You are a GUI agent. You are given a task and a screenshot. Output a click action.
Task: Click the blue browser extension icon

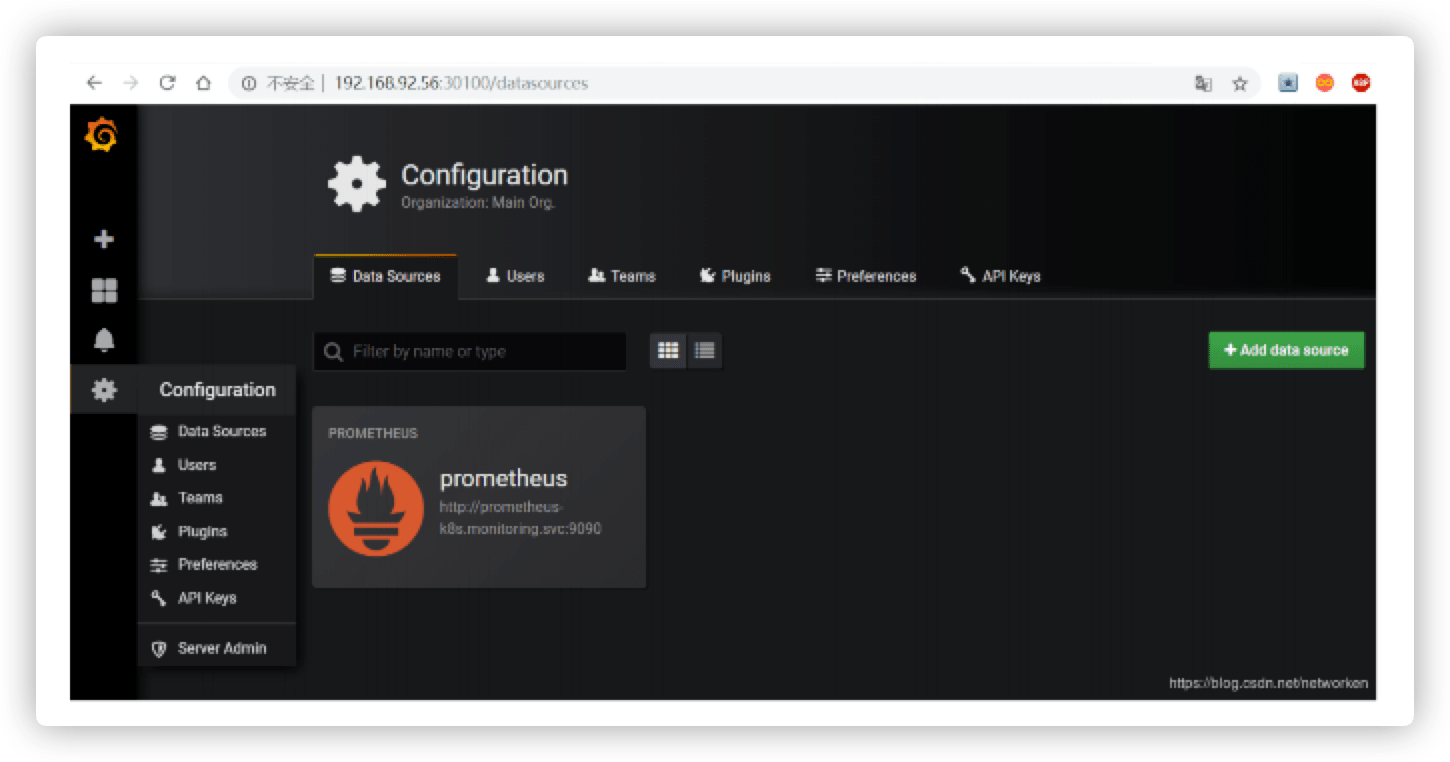click(x=1288, y=83)
